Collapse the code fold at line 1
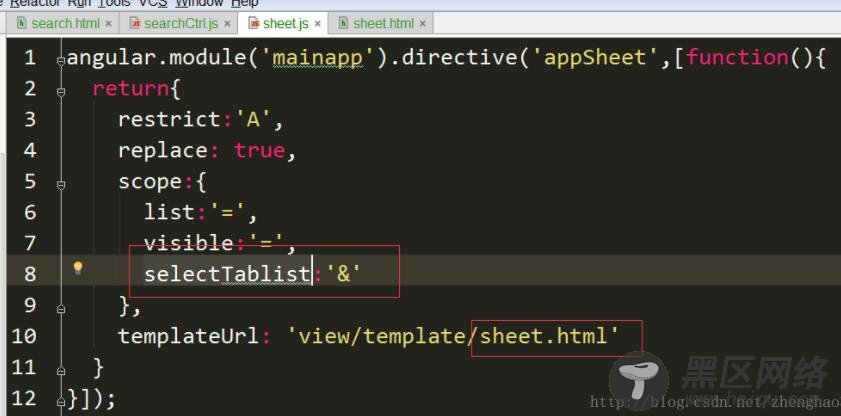This screenshot has height=416, width=841. click(61, 62)
